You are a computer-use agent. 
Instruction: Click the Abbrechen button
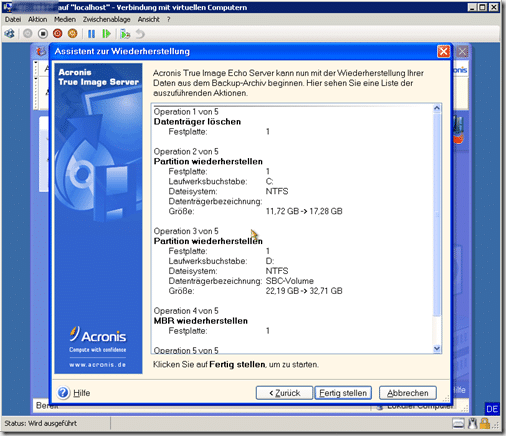click(408, 393)
